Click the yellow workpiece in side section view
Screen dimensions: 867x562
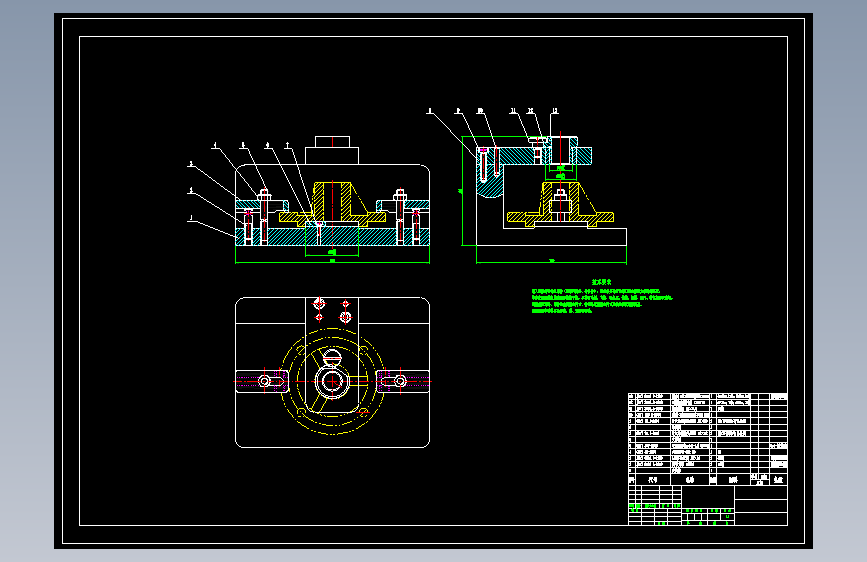coord(560,205)
